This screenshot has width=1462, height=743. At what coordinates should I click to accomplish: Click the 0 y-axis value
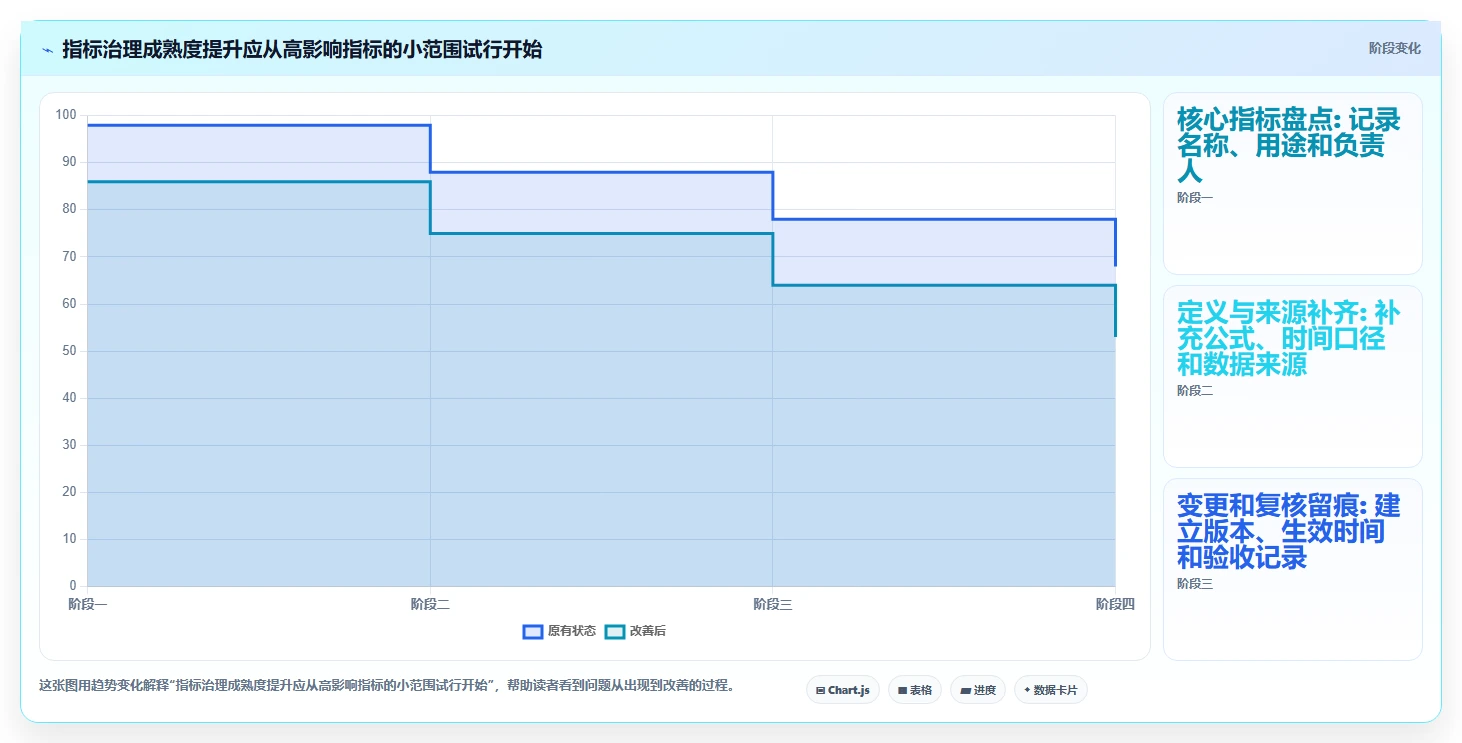[73, 586]
